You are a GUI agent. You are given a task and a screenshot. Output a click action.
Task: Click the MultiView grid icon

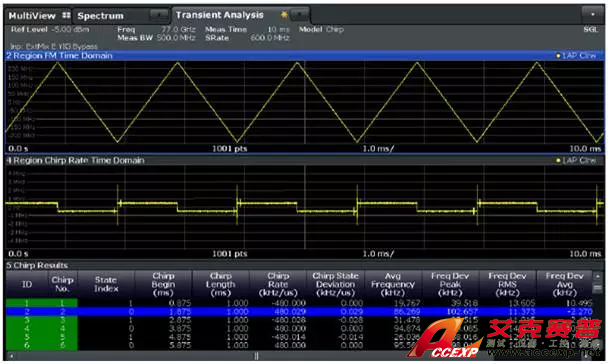click(x=66, y=16)
